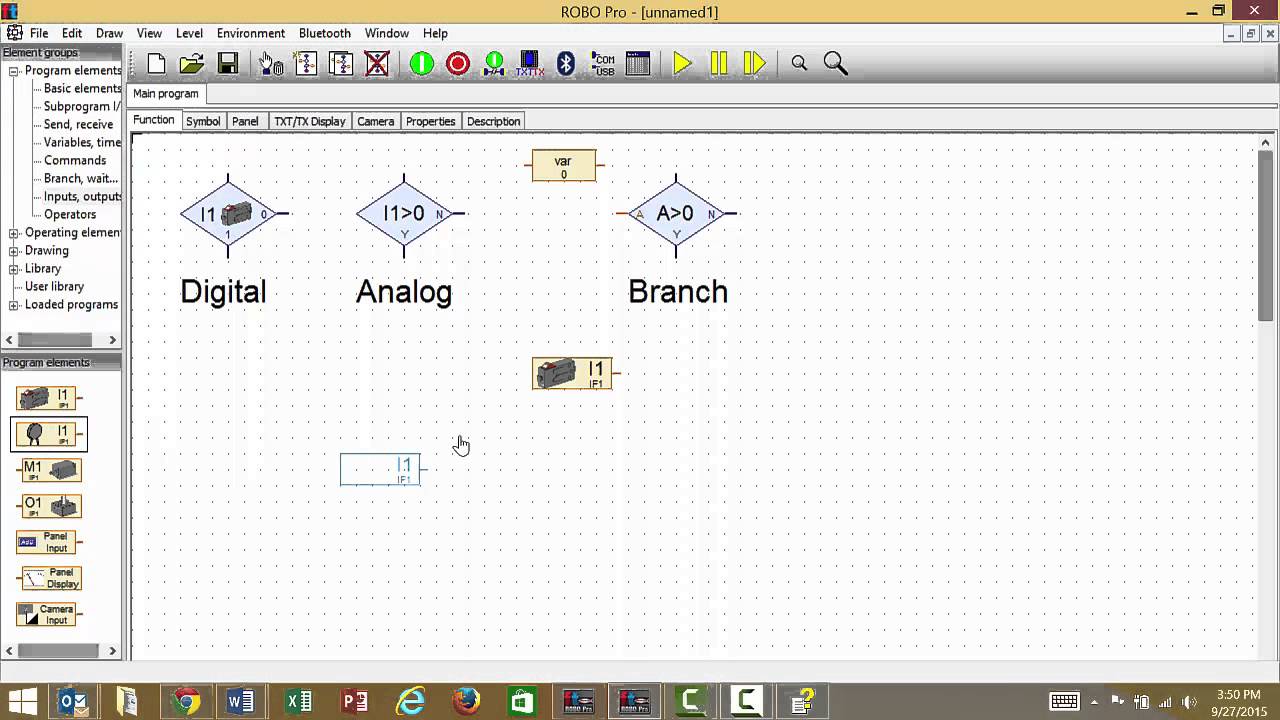1280x720 pixels.
Task: Click the A>0 Branch diamond on canvas
Action: [x=676, y=214]
